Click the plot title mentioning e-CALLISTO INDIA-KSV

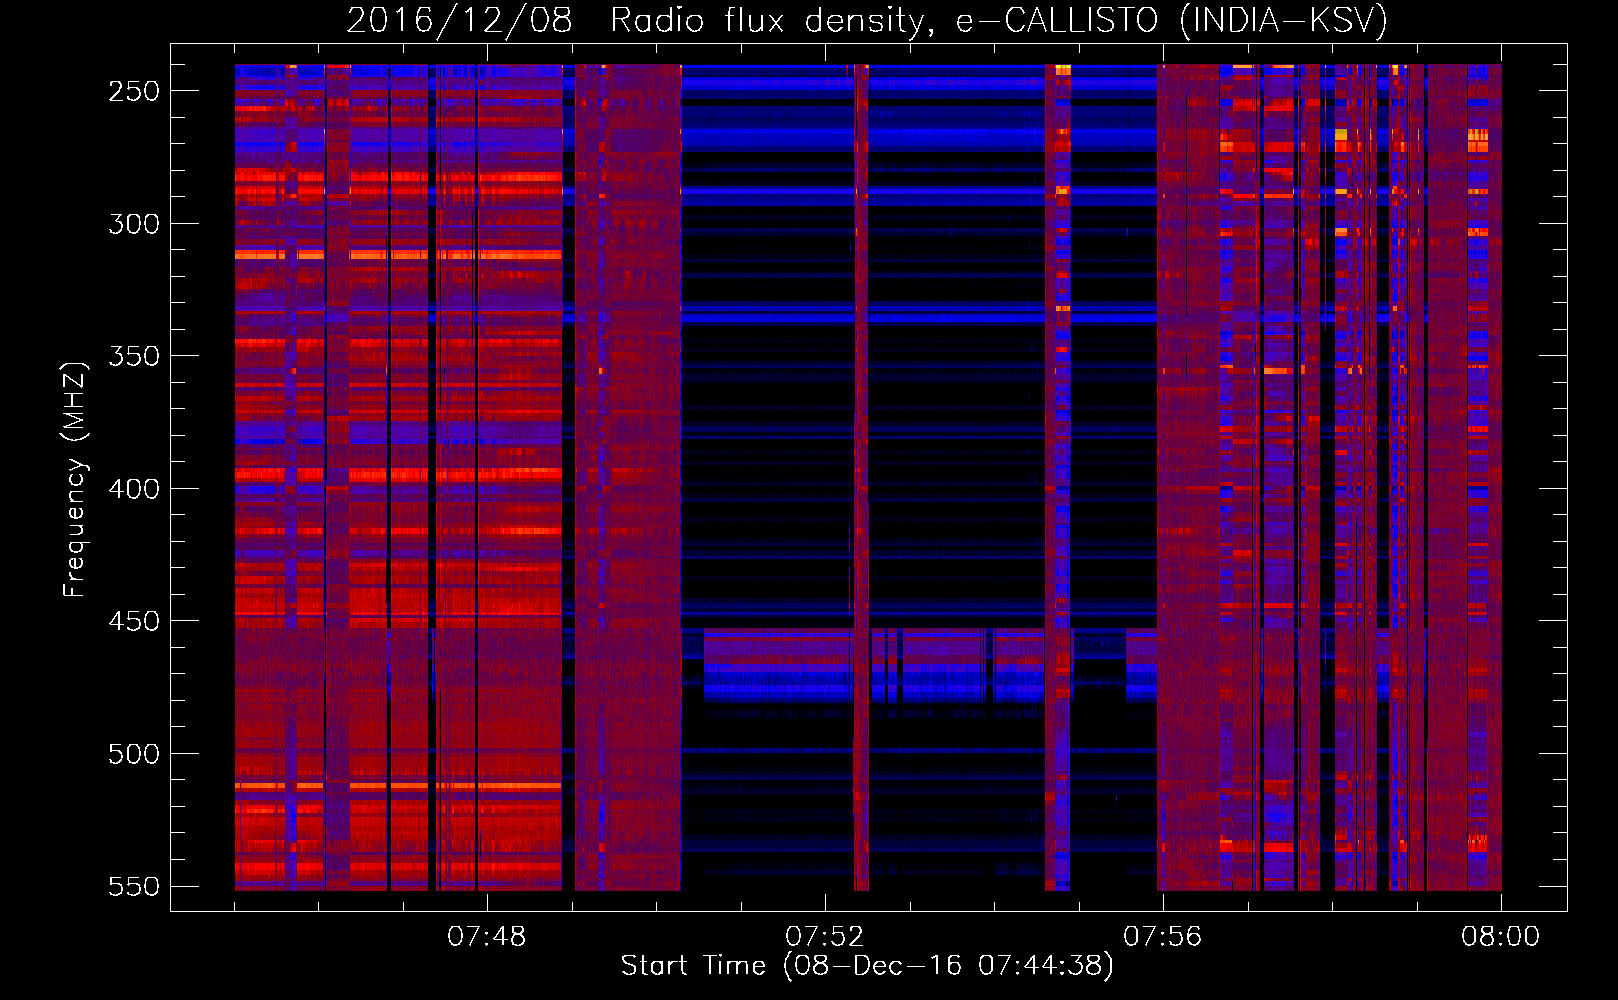[867, 20]
